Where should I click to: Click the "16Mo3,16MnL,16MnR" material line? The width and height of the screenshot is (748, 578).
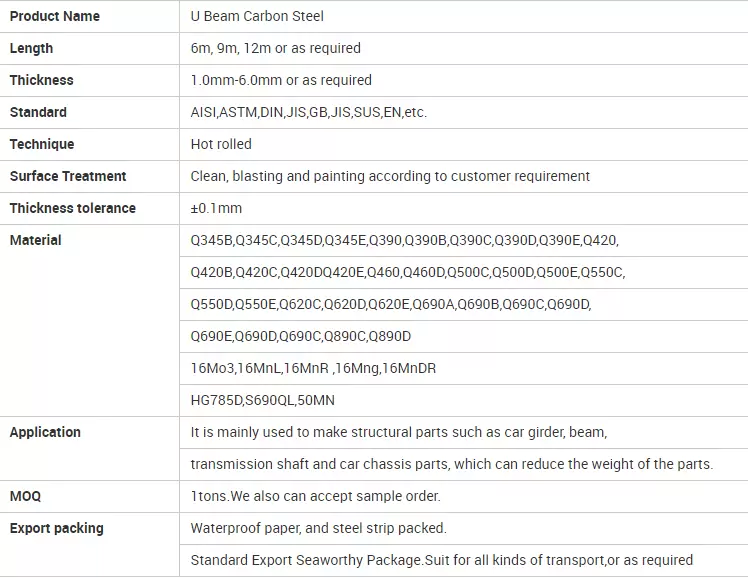coord(313,368)
